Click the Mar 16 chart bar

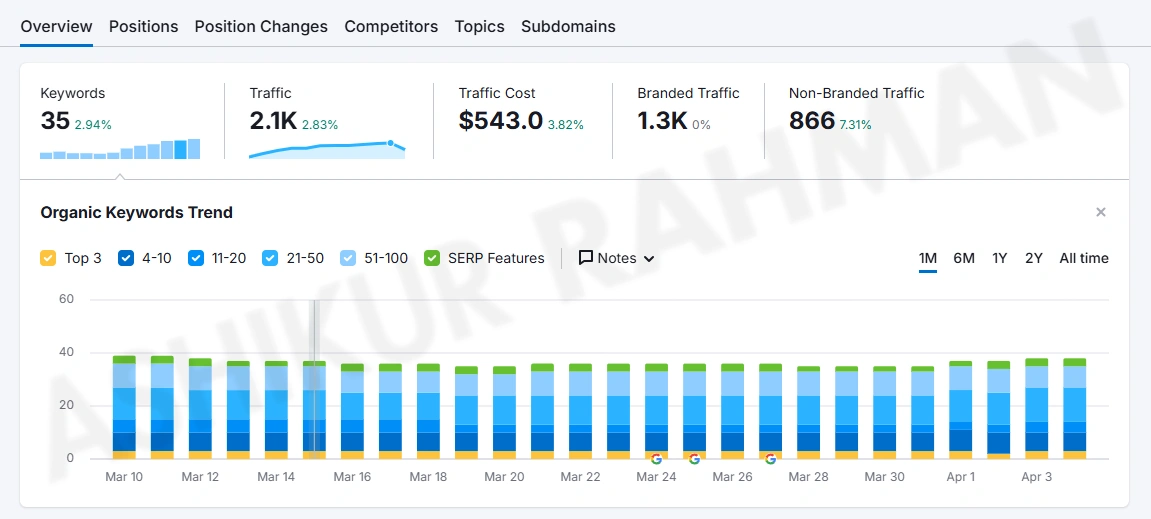pyautogui.click(x=352, y=411)
